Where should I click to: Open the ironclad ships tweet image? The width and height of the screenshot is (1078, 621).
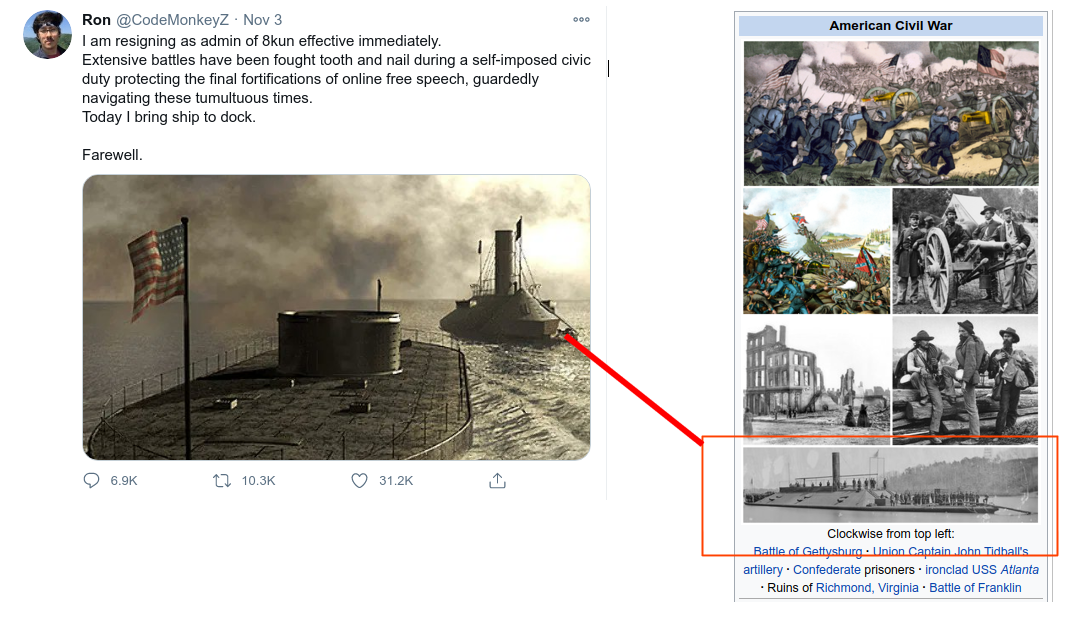click(336, 317)
